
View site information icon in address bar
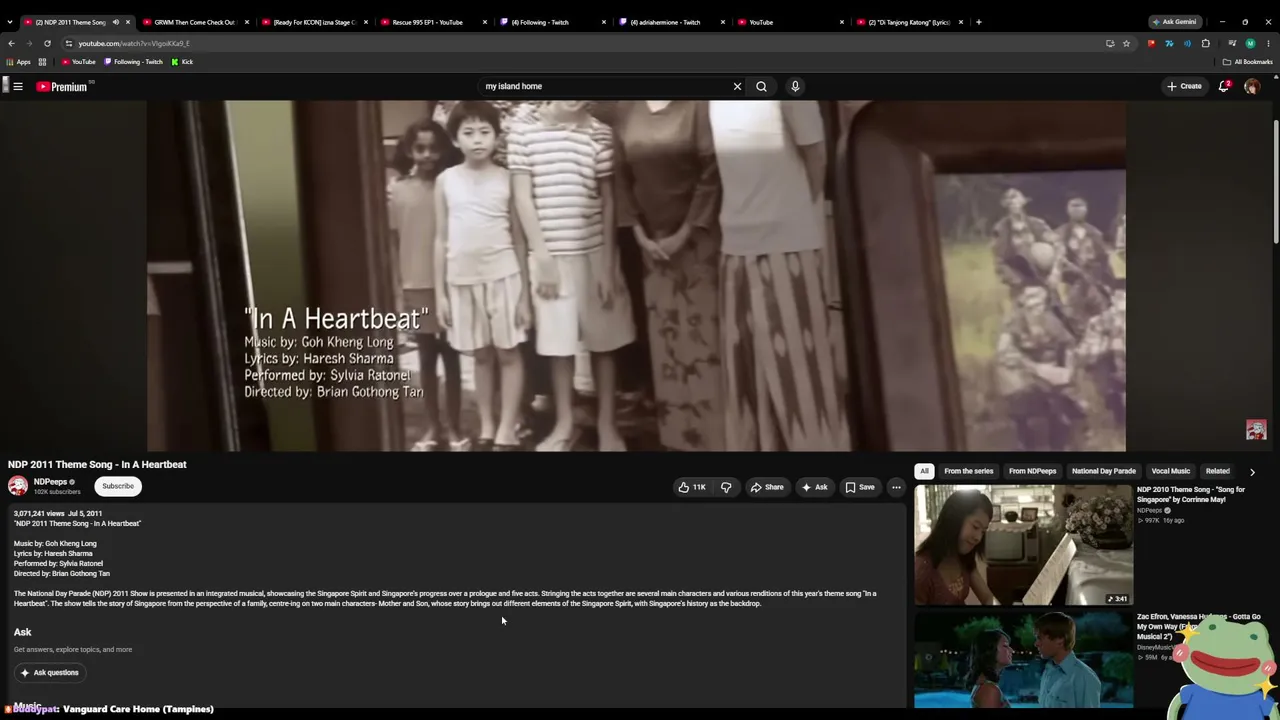(x=68, y=44)
